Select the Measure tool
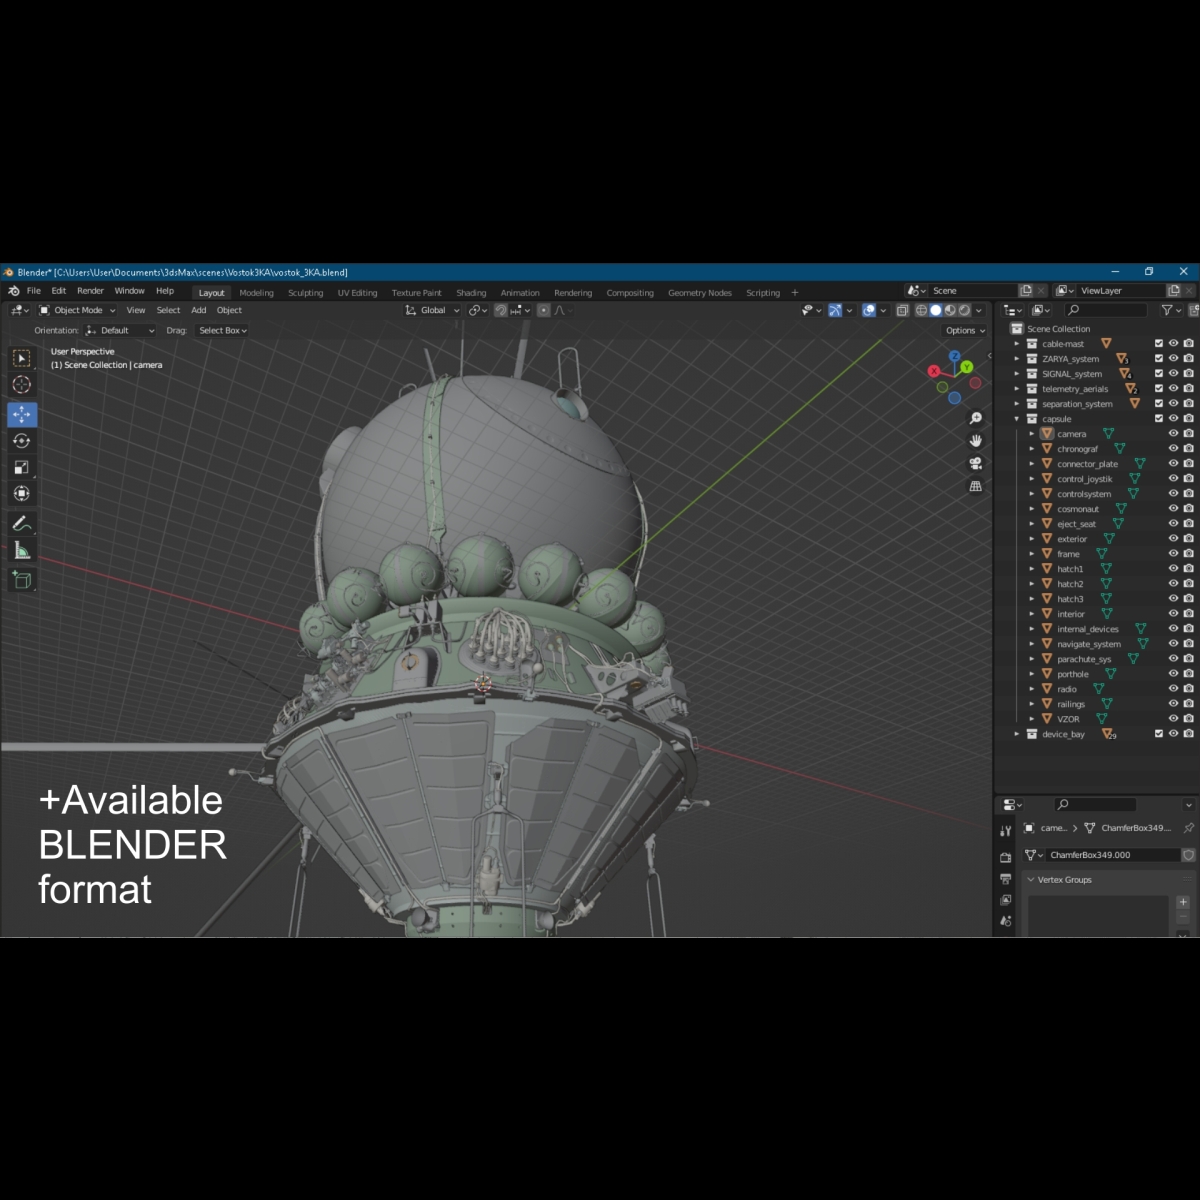The image size is (1200, 1200). tap(22, 550)
